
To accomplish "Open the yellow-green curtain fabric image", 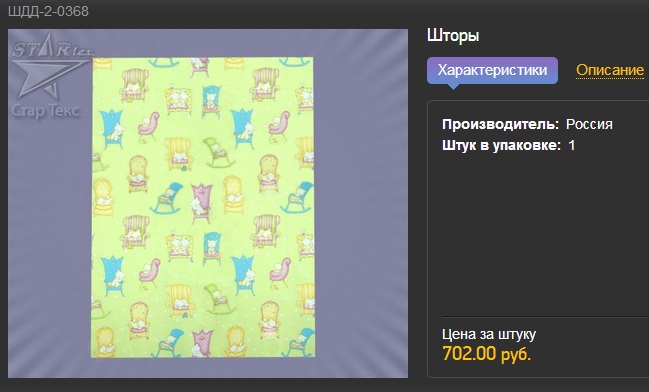I will [x=202, y=207].
